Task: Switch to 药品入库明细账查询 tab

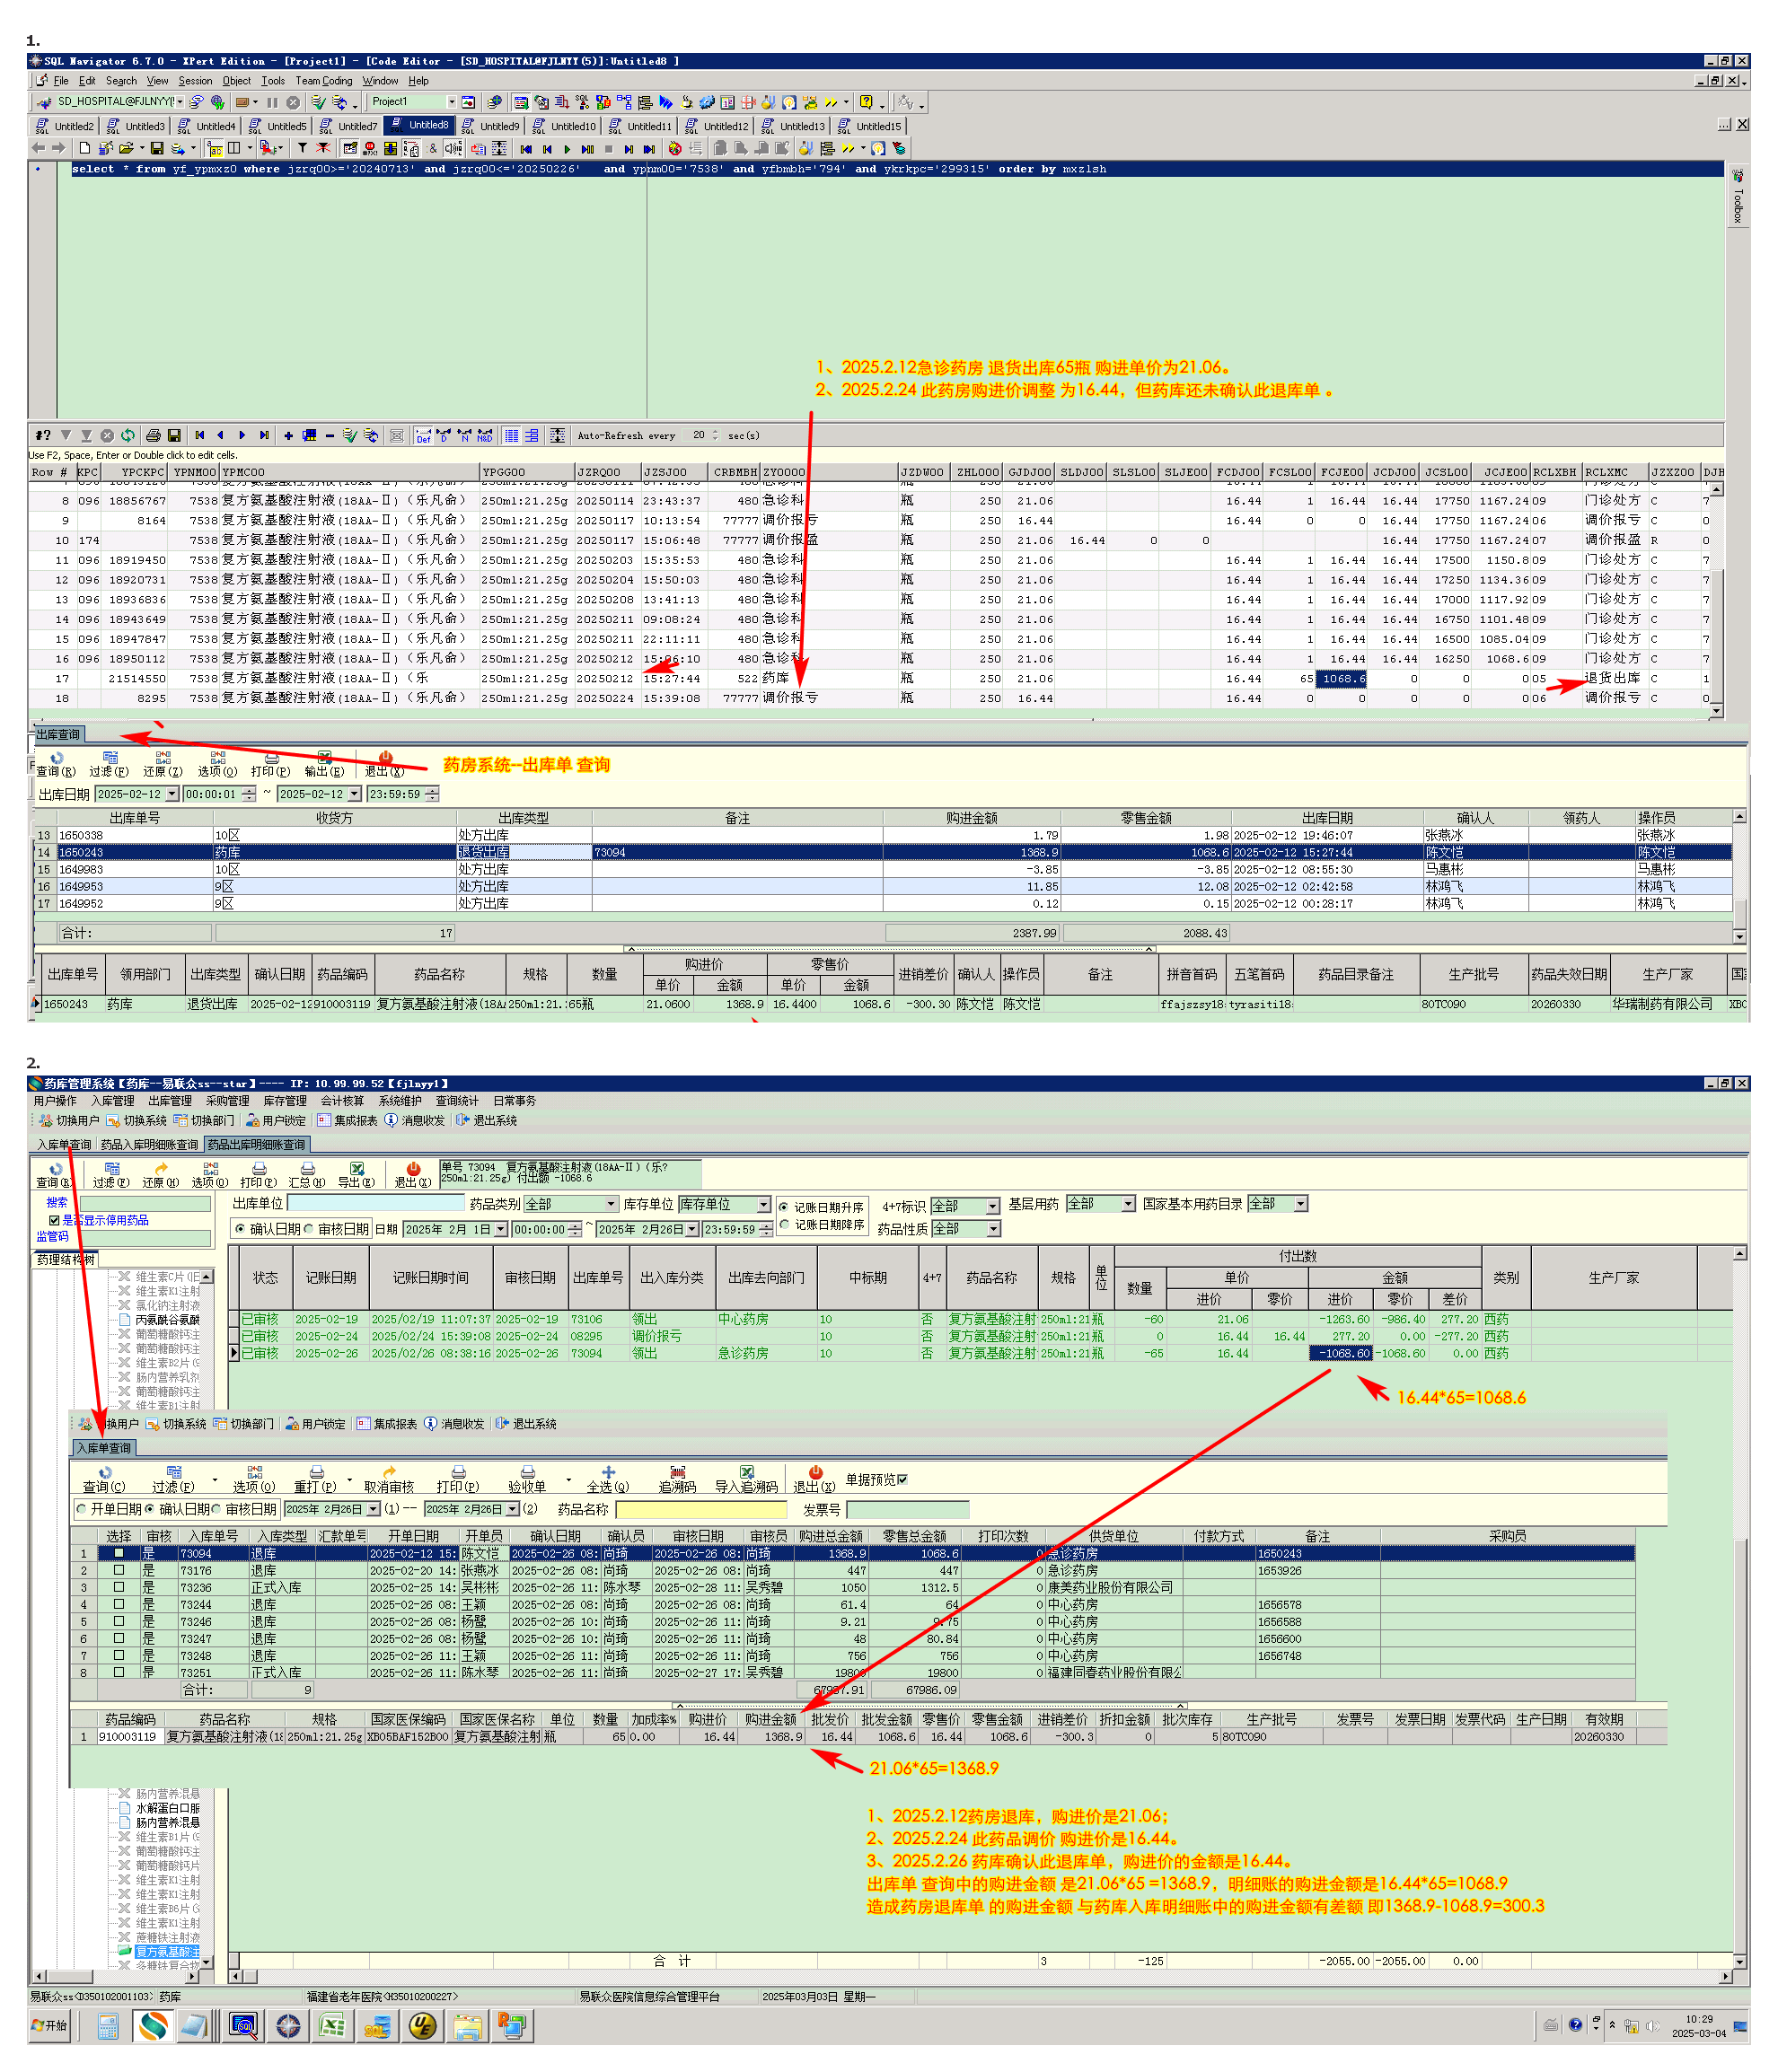Action: pyautogui.click(x=149, y=1144)
